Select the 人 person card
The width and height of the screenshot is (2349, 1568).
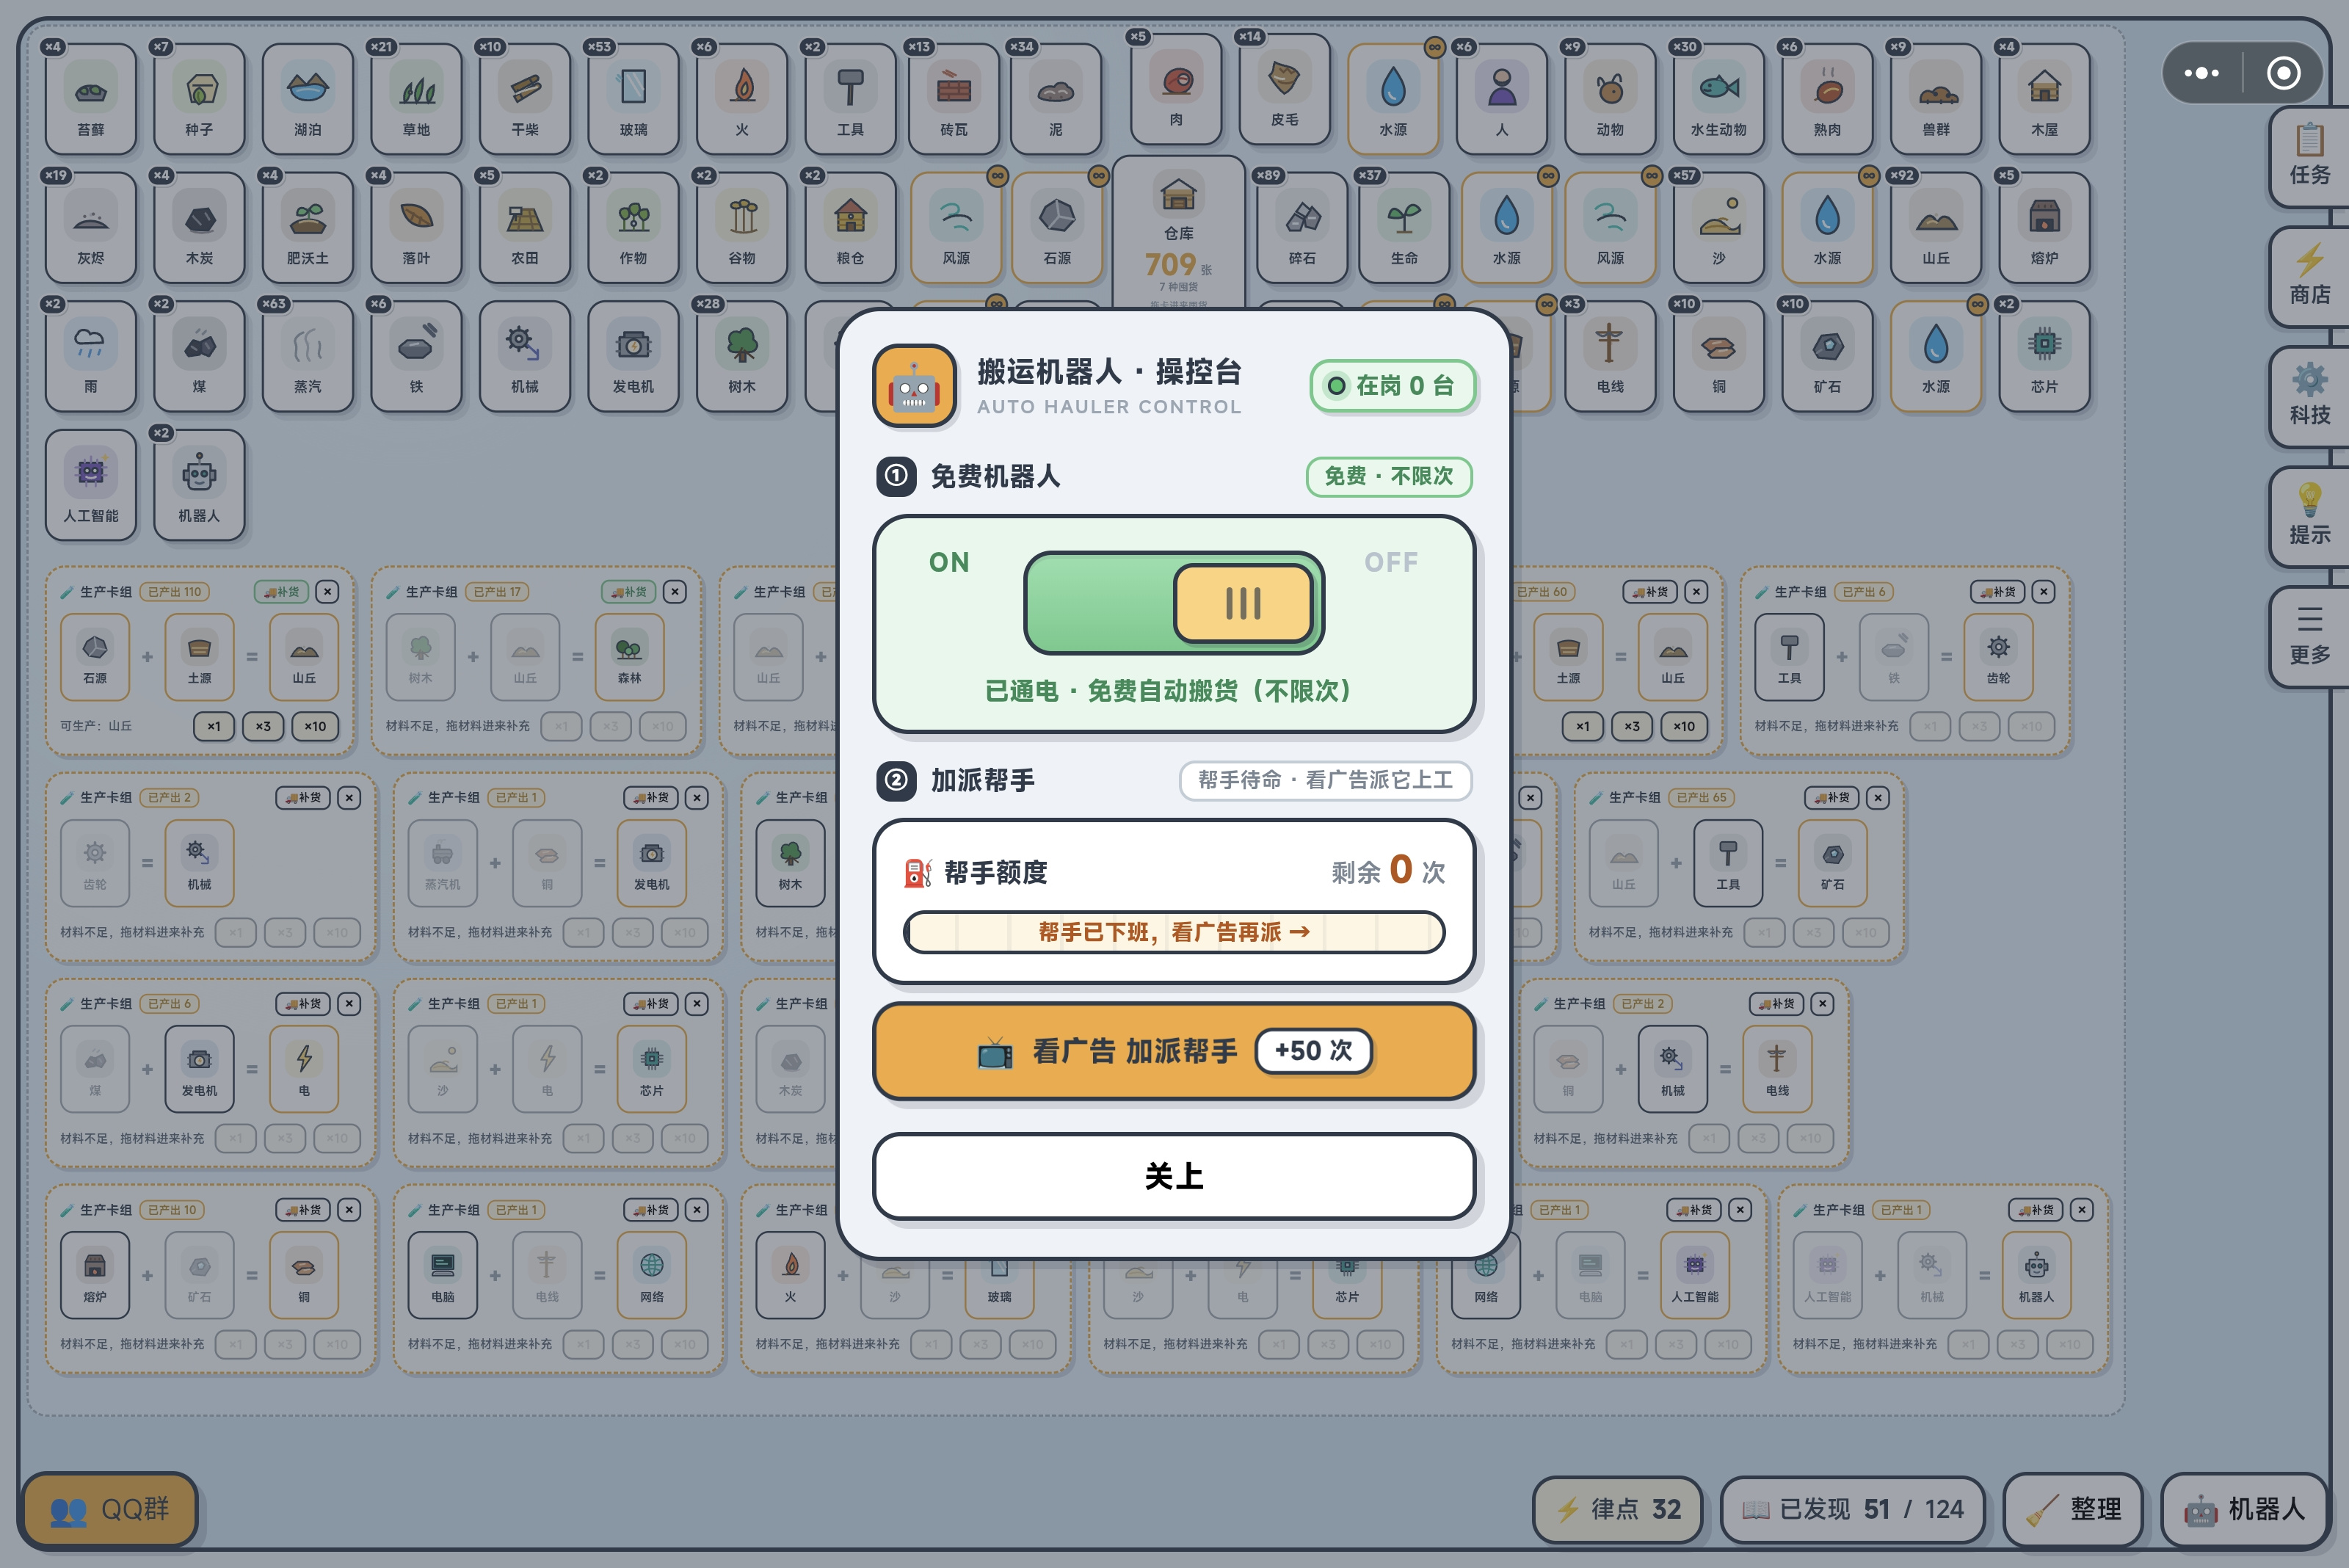[x=1502, y=99]
